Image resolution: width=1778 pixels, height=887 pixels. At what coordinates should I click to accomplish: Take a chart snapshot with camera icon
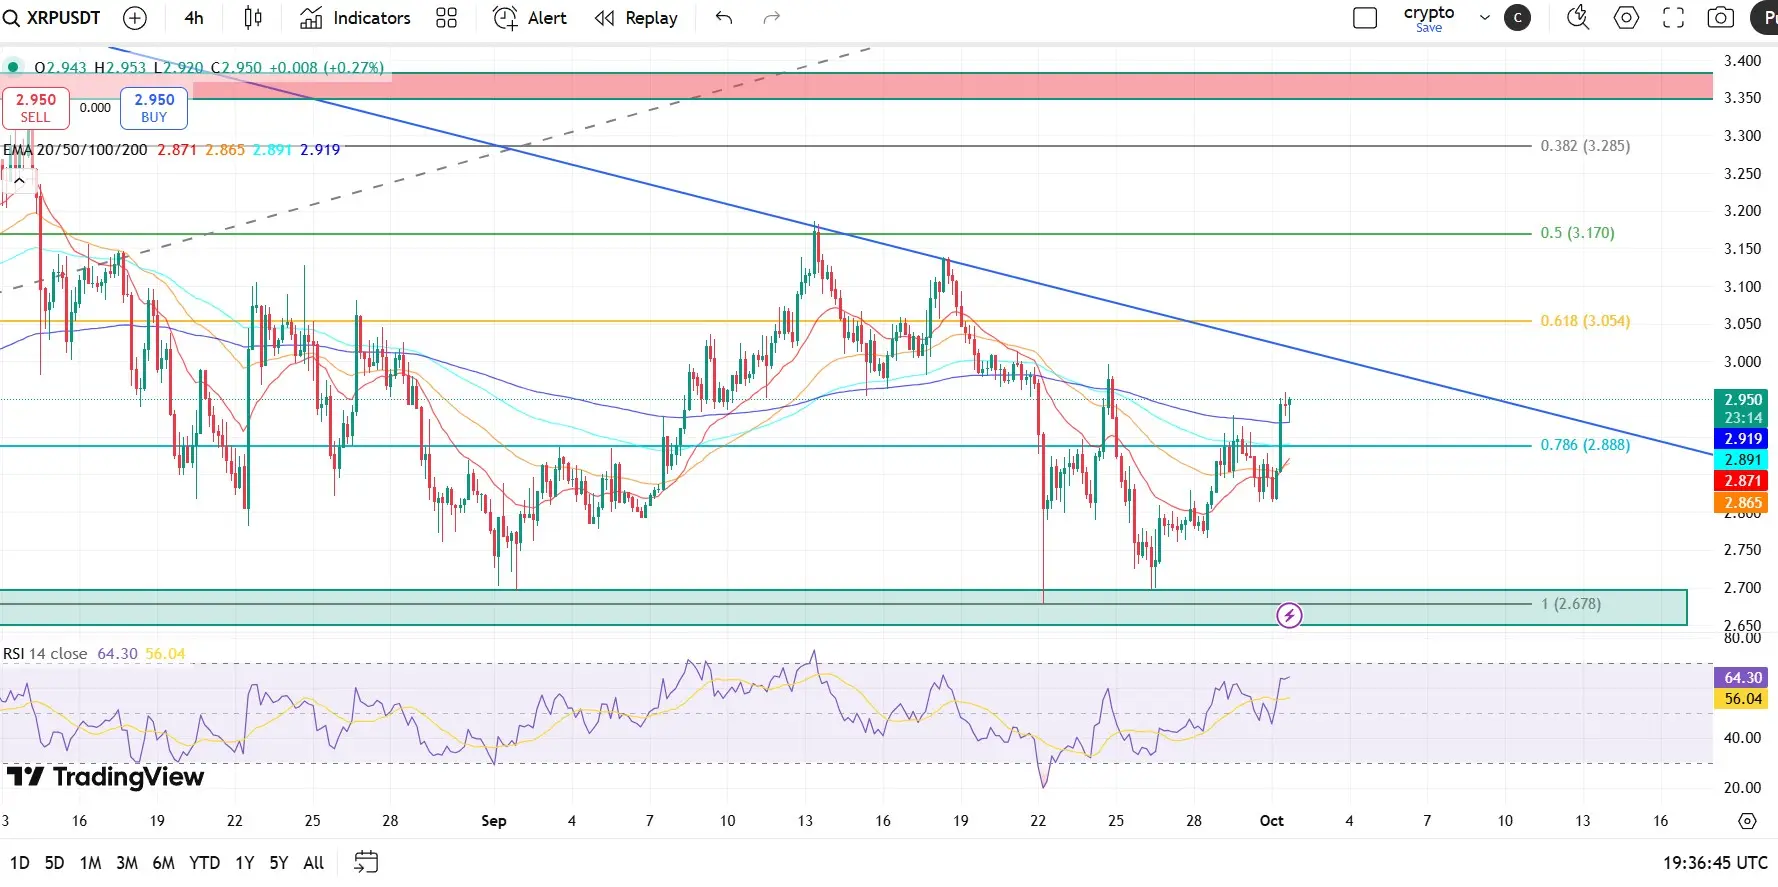pos(1720,18)
